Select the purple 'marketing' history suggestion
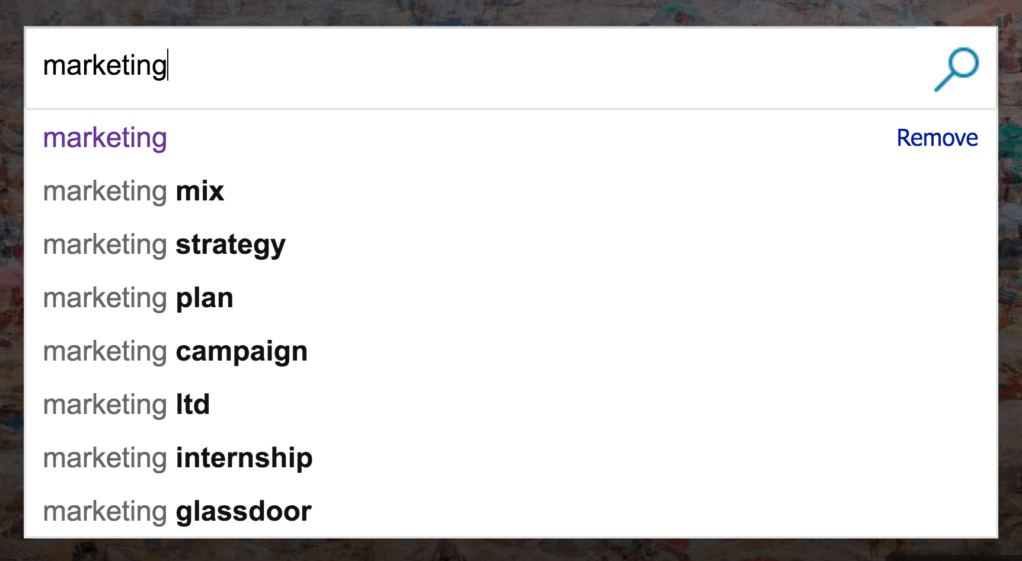The height and width of the screenshot is (561, 1022). click(x=105, y=138)
